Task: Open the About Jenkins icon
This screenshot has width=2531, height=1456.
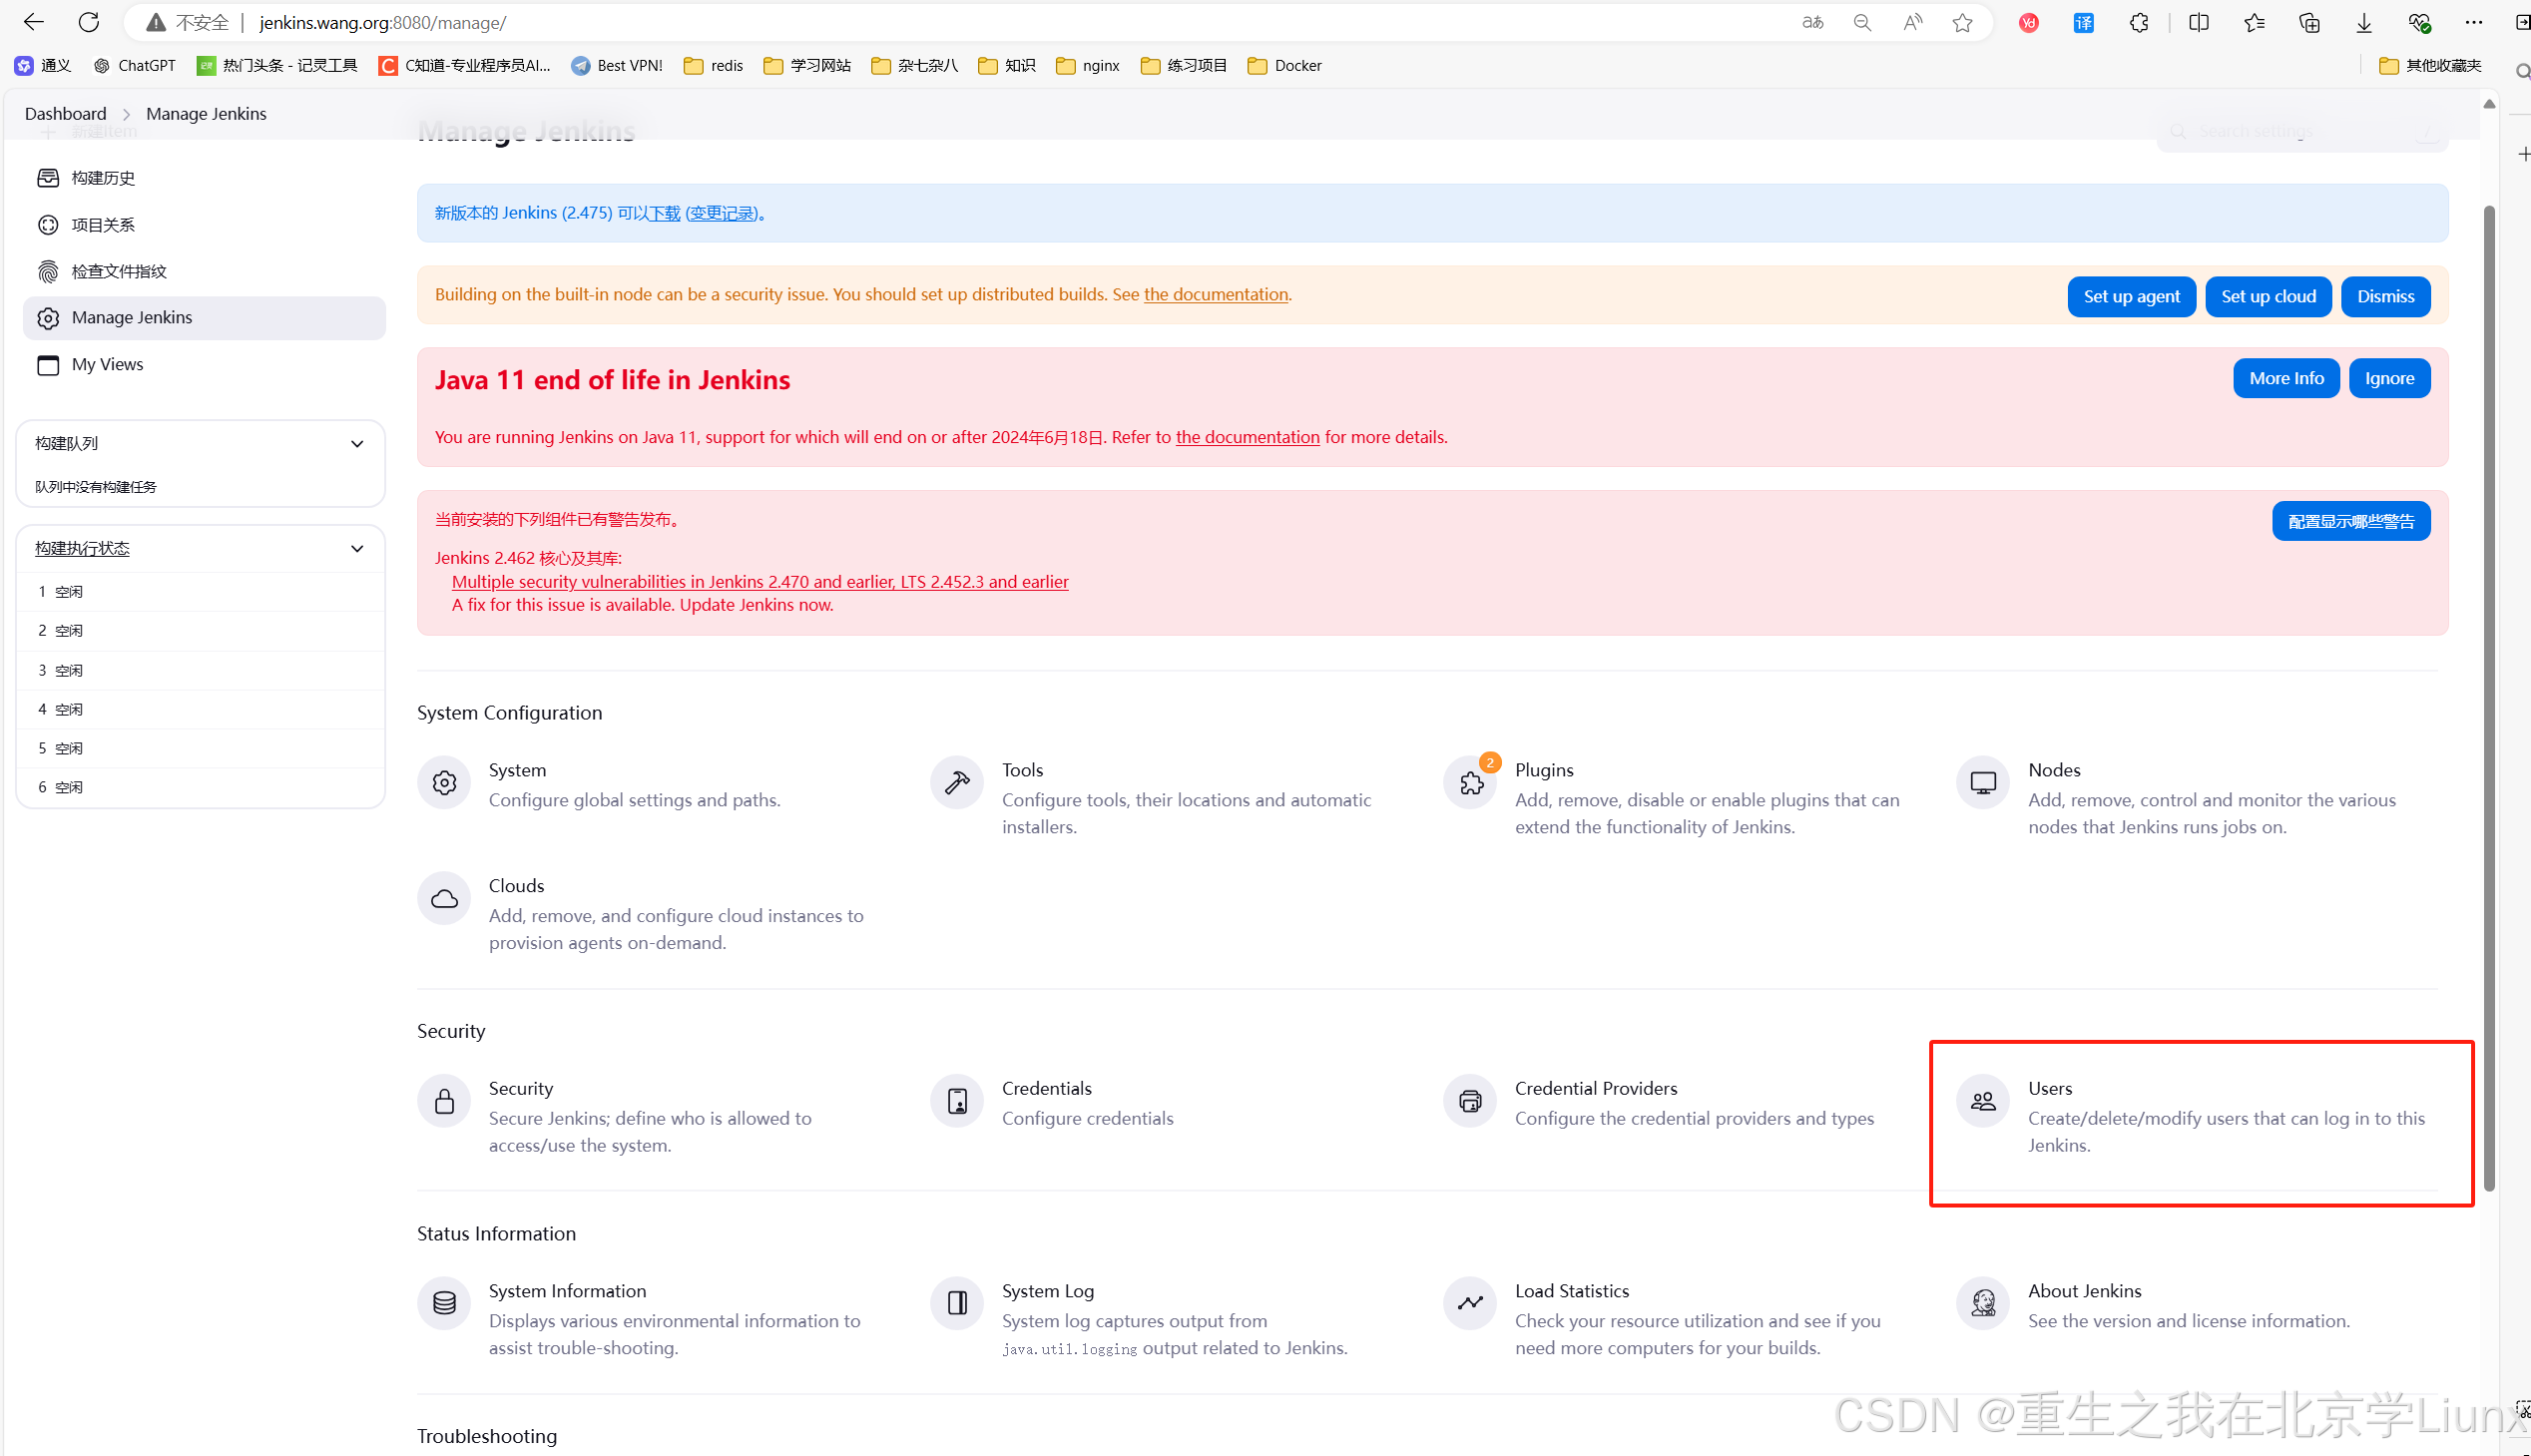Action: (x=1983, y=1303)
